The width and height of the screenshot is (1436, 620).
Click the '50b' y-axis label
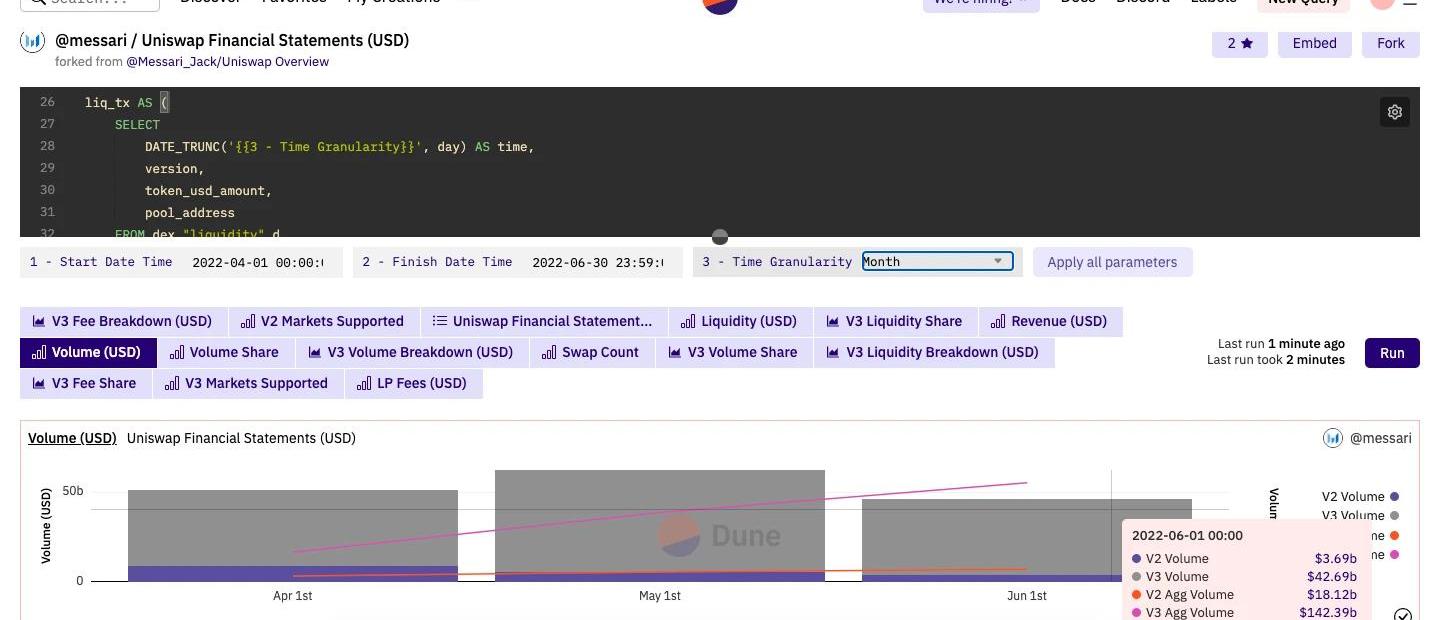73,491
